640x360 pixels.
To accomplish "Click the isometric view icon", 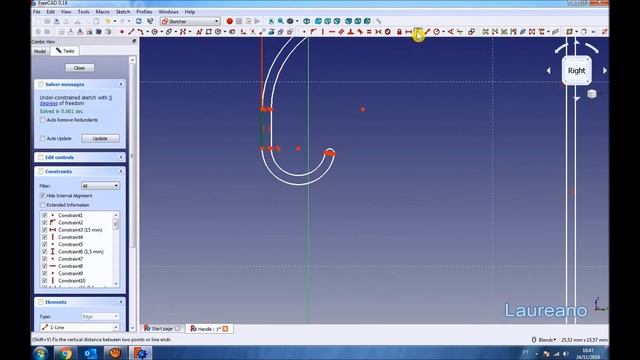I will click(307, 21).
